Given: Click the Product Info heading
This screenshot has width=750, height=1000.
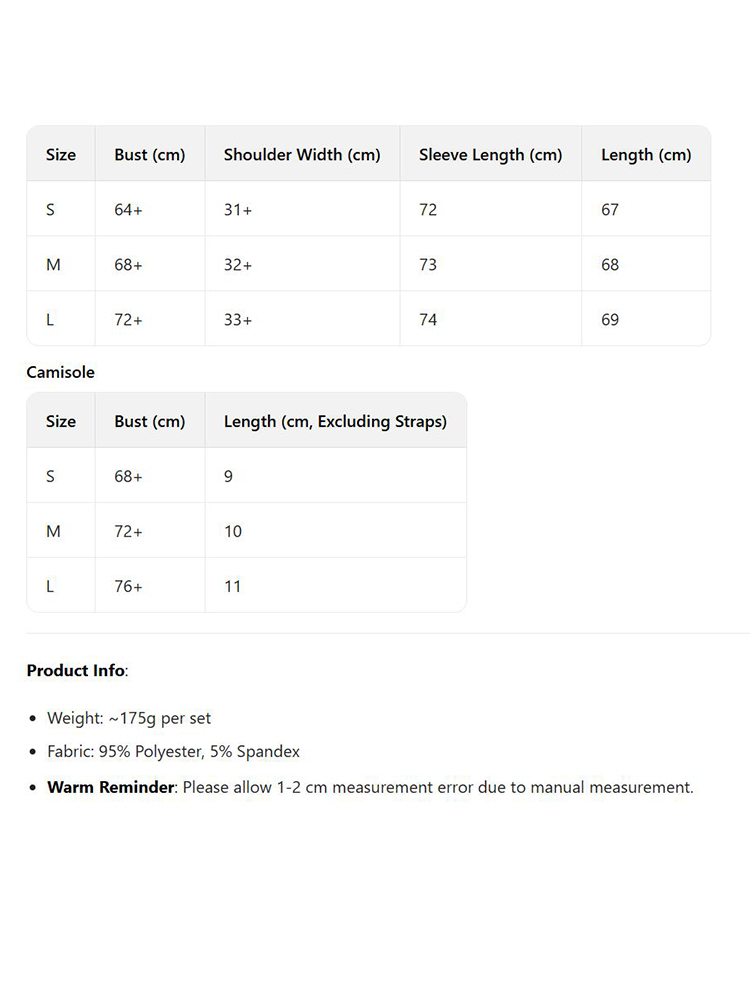Looking at the screenshot, I should (77, 670).
